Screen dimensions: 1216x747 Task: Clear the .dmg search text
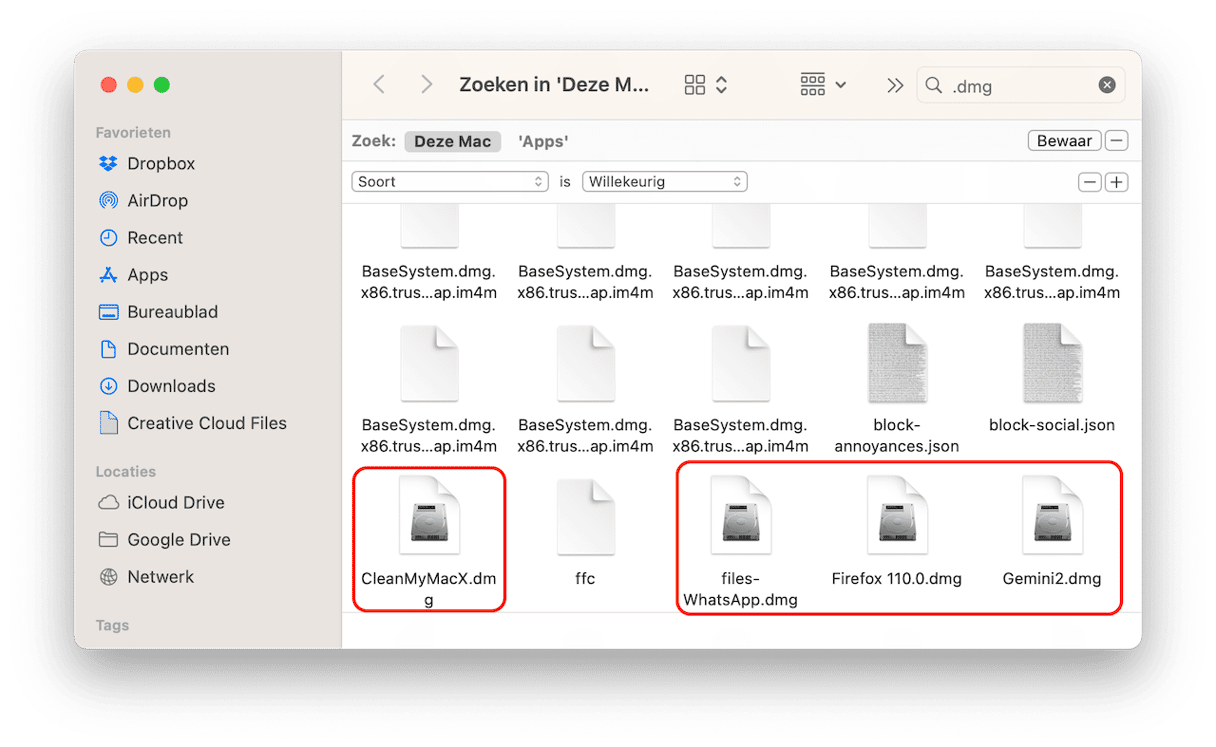pos(1107,85)
